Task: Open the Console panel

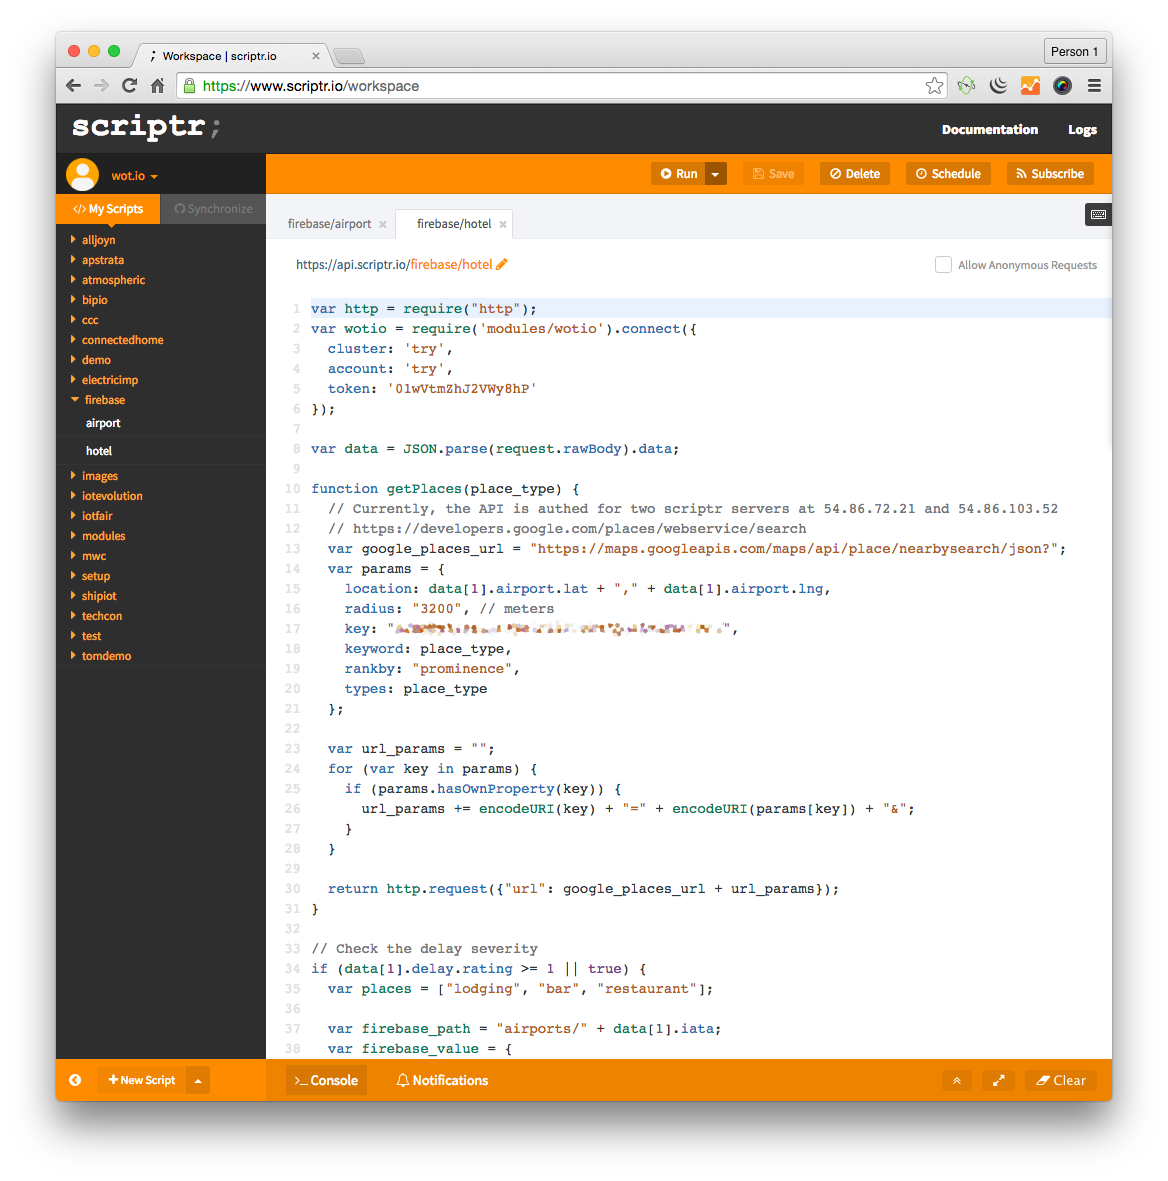Action: point(325,1080)
